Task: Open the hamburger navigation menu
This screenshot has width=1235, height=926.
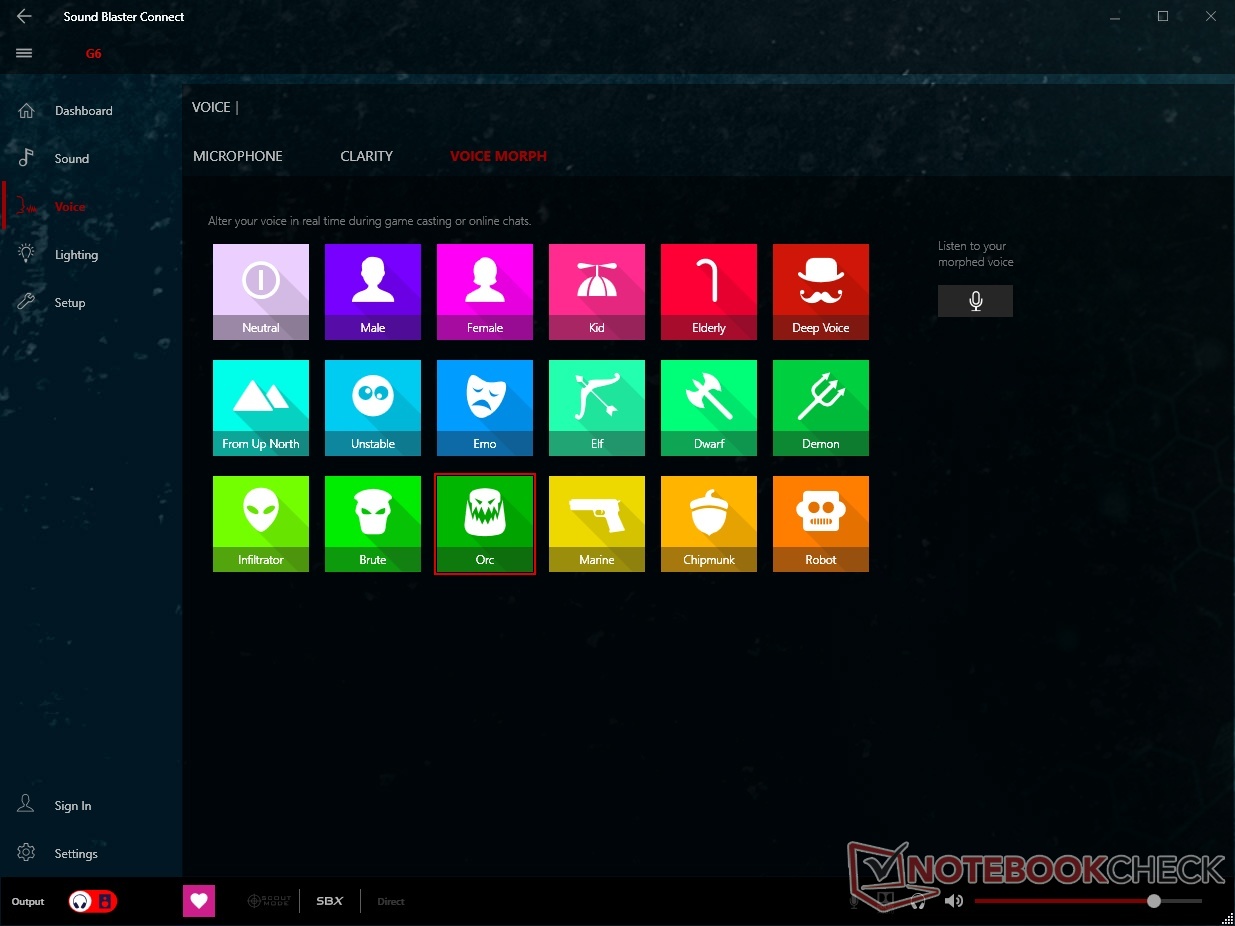Action: [24, 53]
